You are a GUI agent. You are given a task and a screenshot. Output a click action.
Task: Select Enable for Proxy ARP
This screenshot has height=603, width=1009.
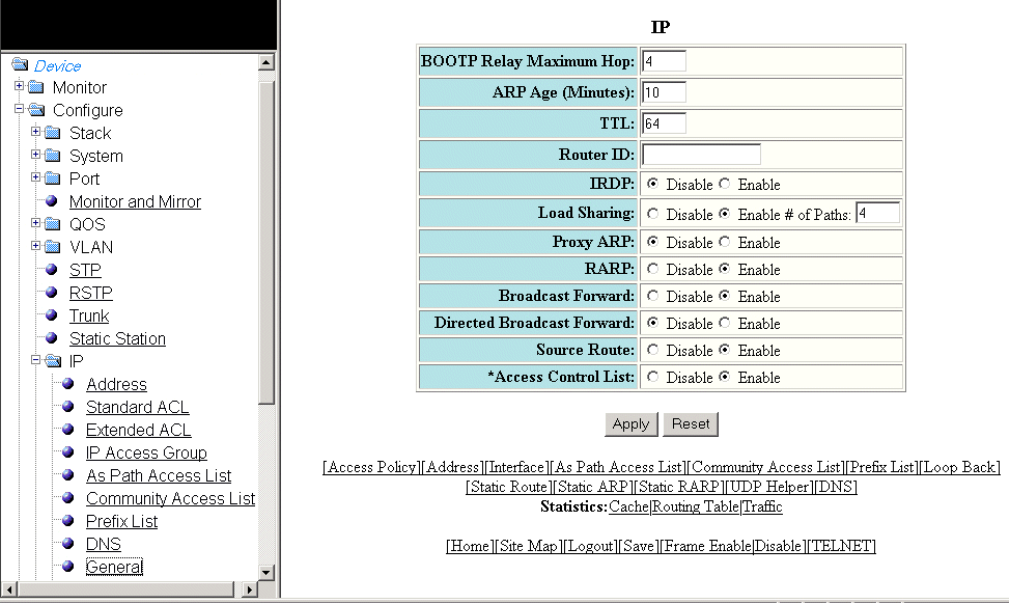pos(725,241)
